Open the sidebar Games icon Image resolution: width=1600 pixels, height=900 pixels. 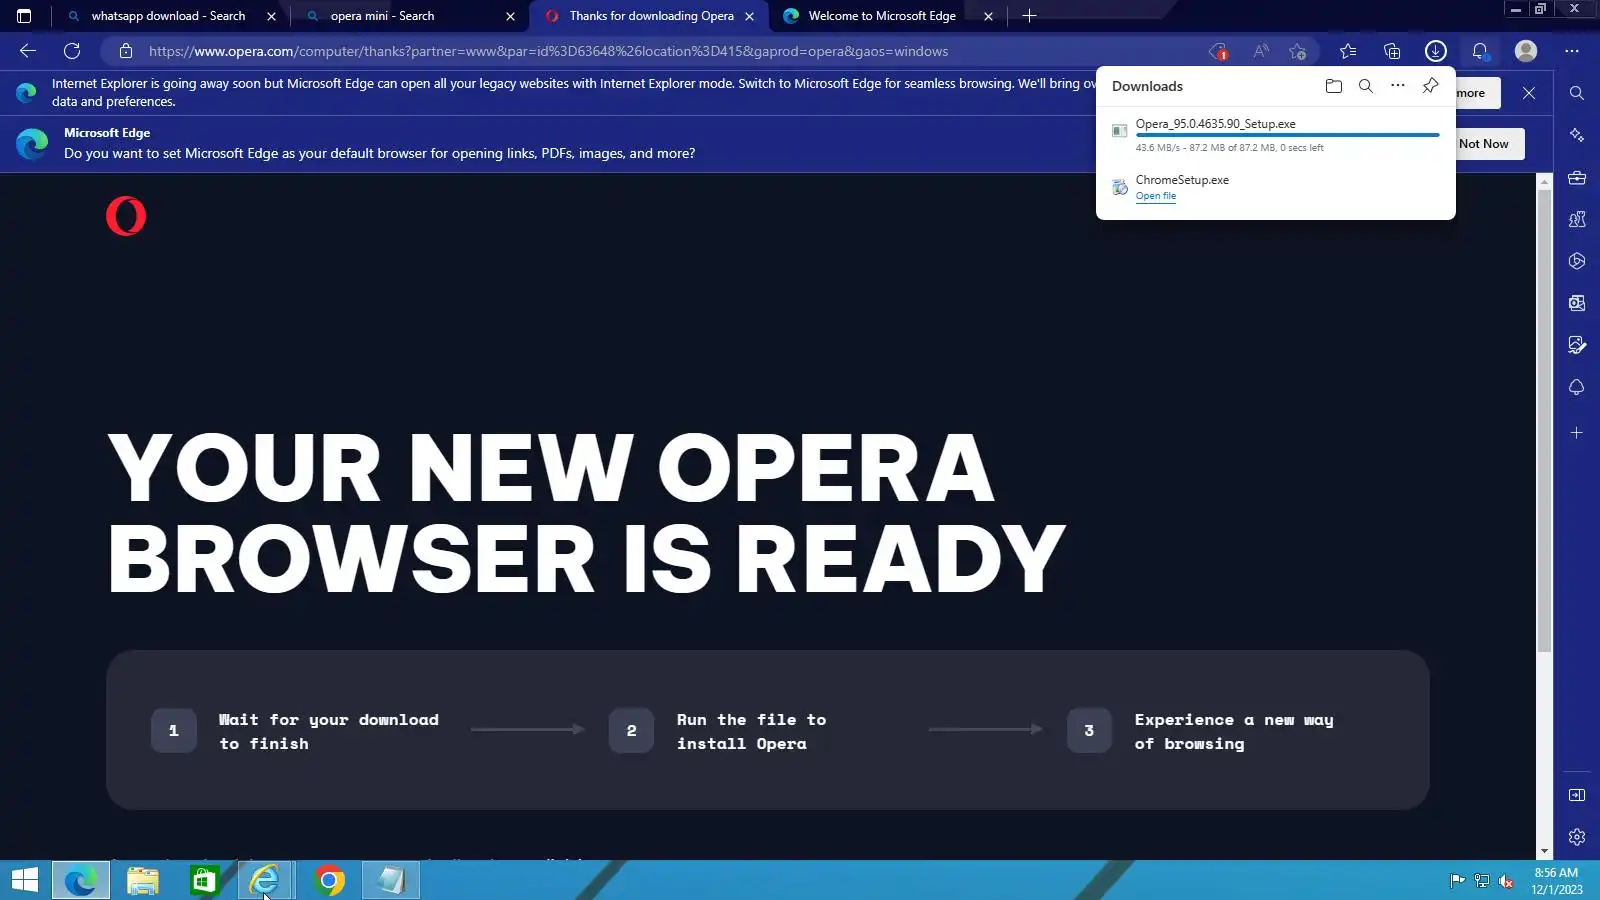click(1577, 219)
